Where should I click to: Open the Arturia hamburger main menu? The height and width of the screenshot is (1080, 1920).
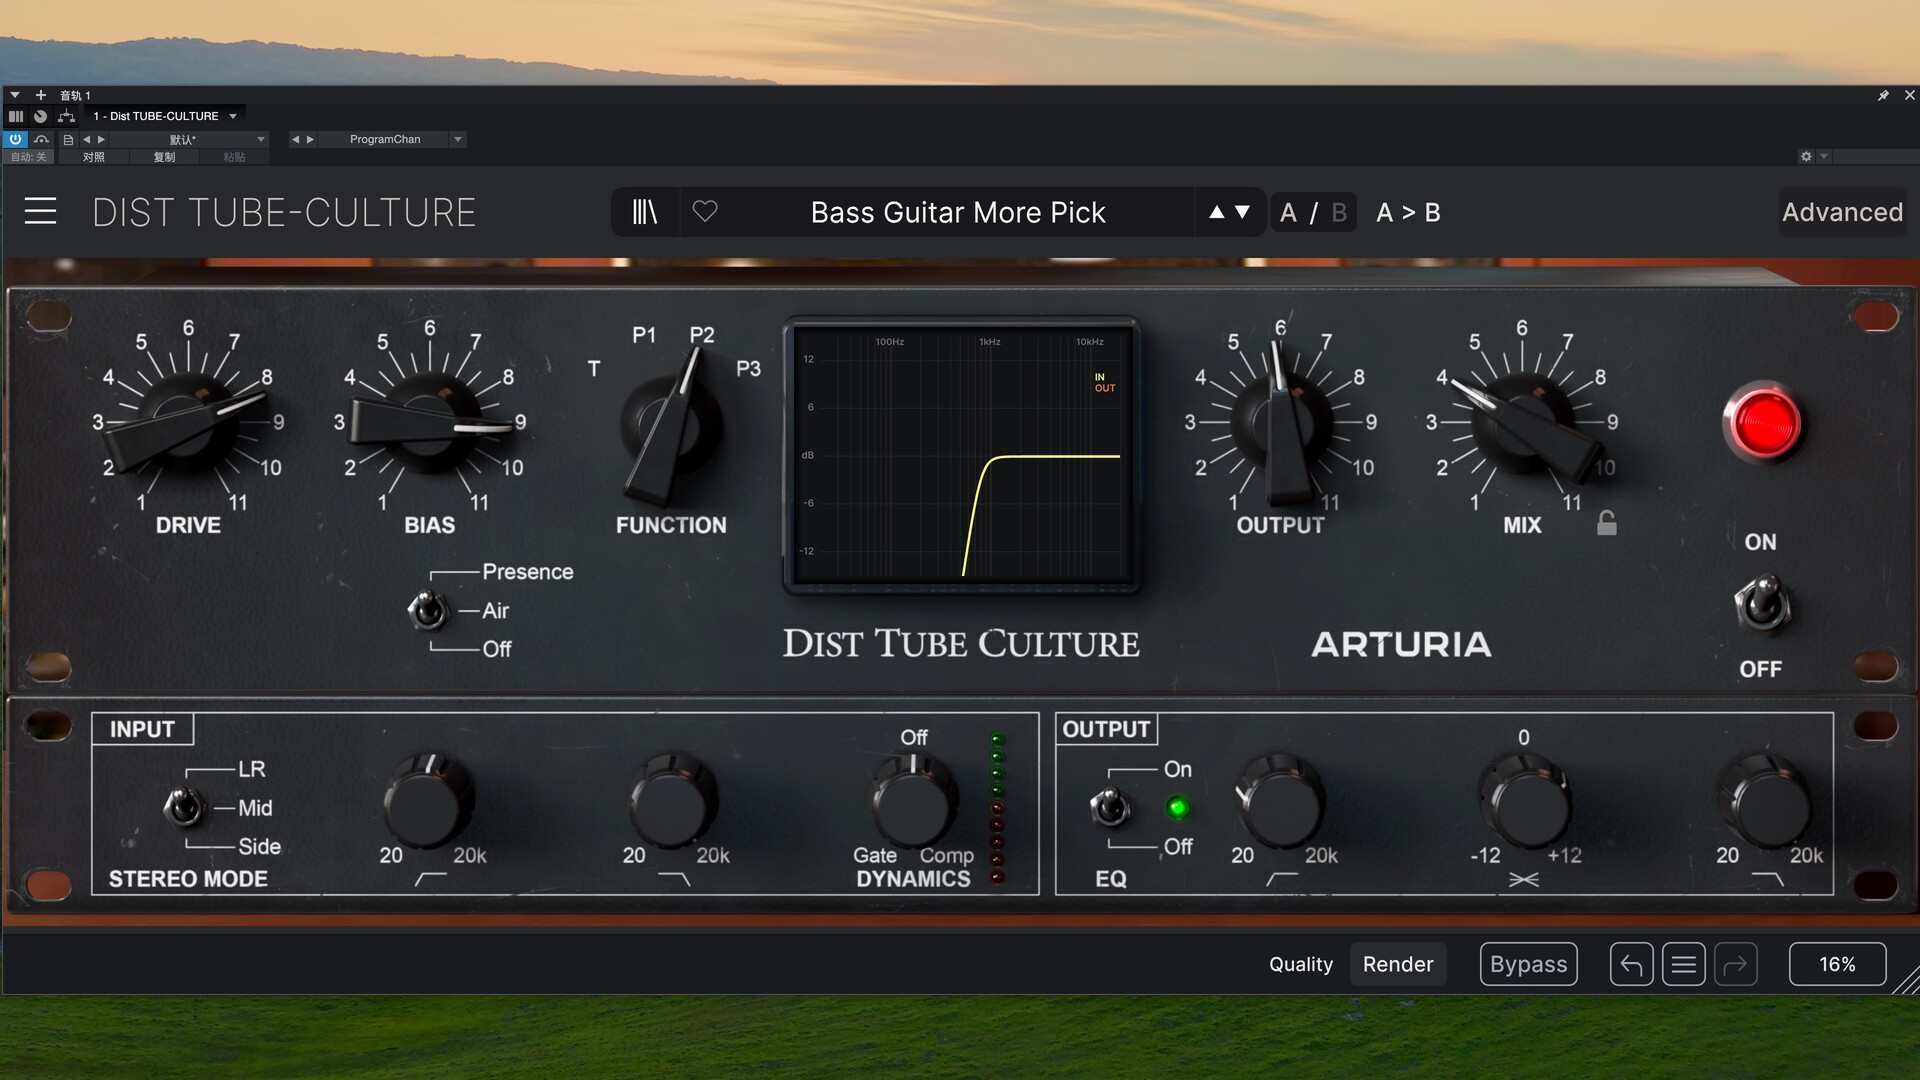click(40, 212)
